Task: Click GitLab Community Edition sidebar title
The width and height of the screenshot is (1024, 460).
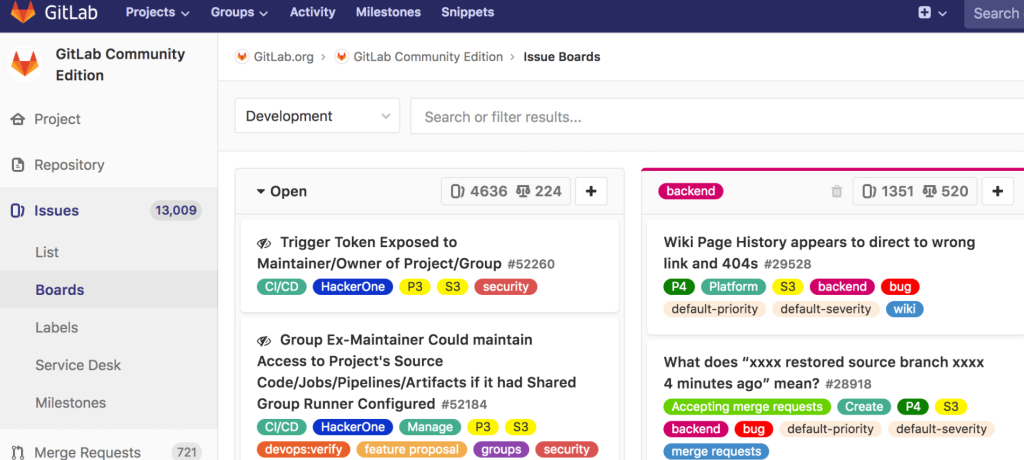Action: point(121,65)
